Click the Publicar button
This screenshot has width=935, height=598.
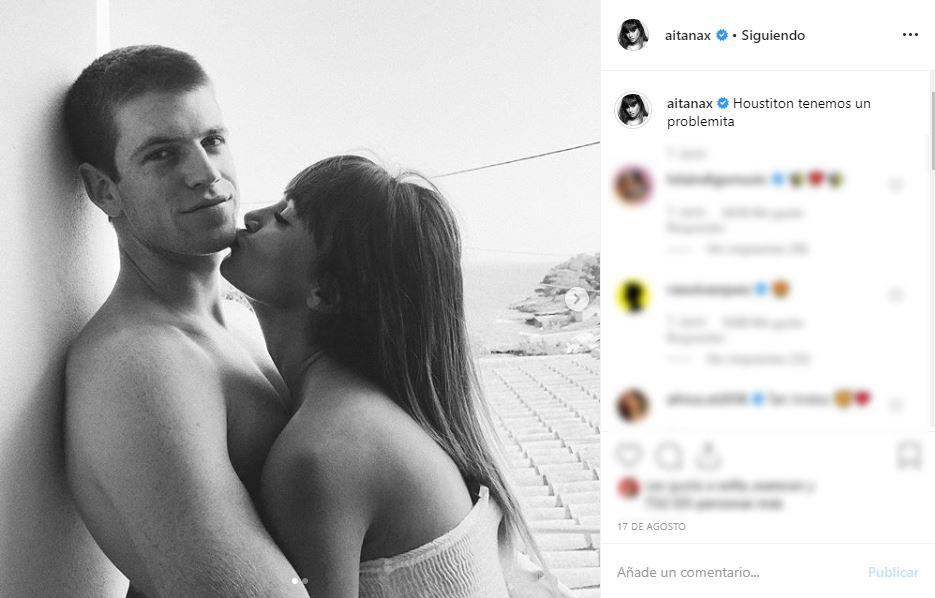coord(893,572)
